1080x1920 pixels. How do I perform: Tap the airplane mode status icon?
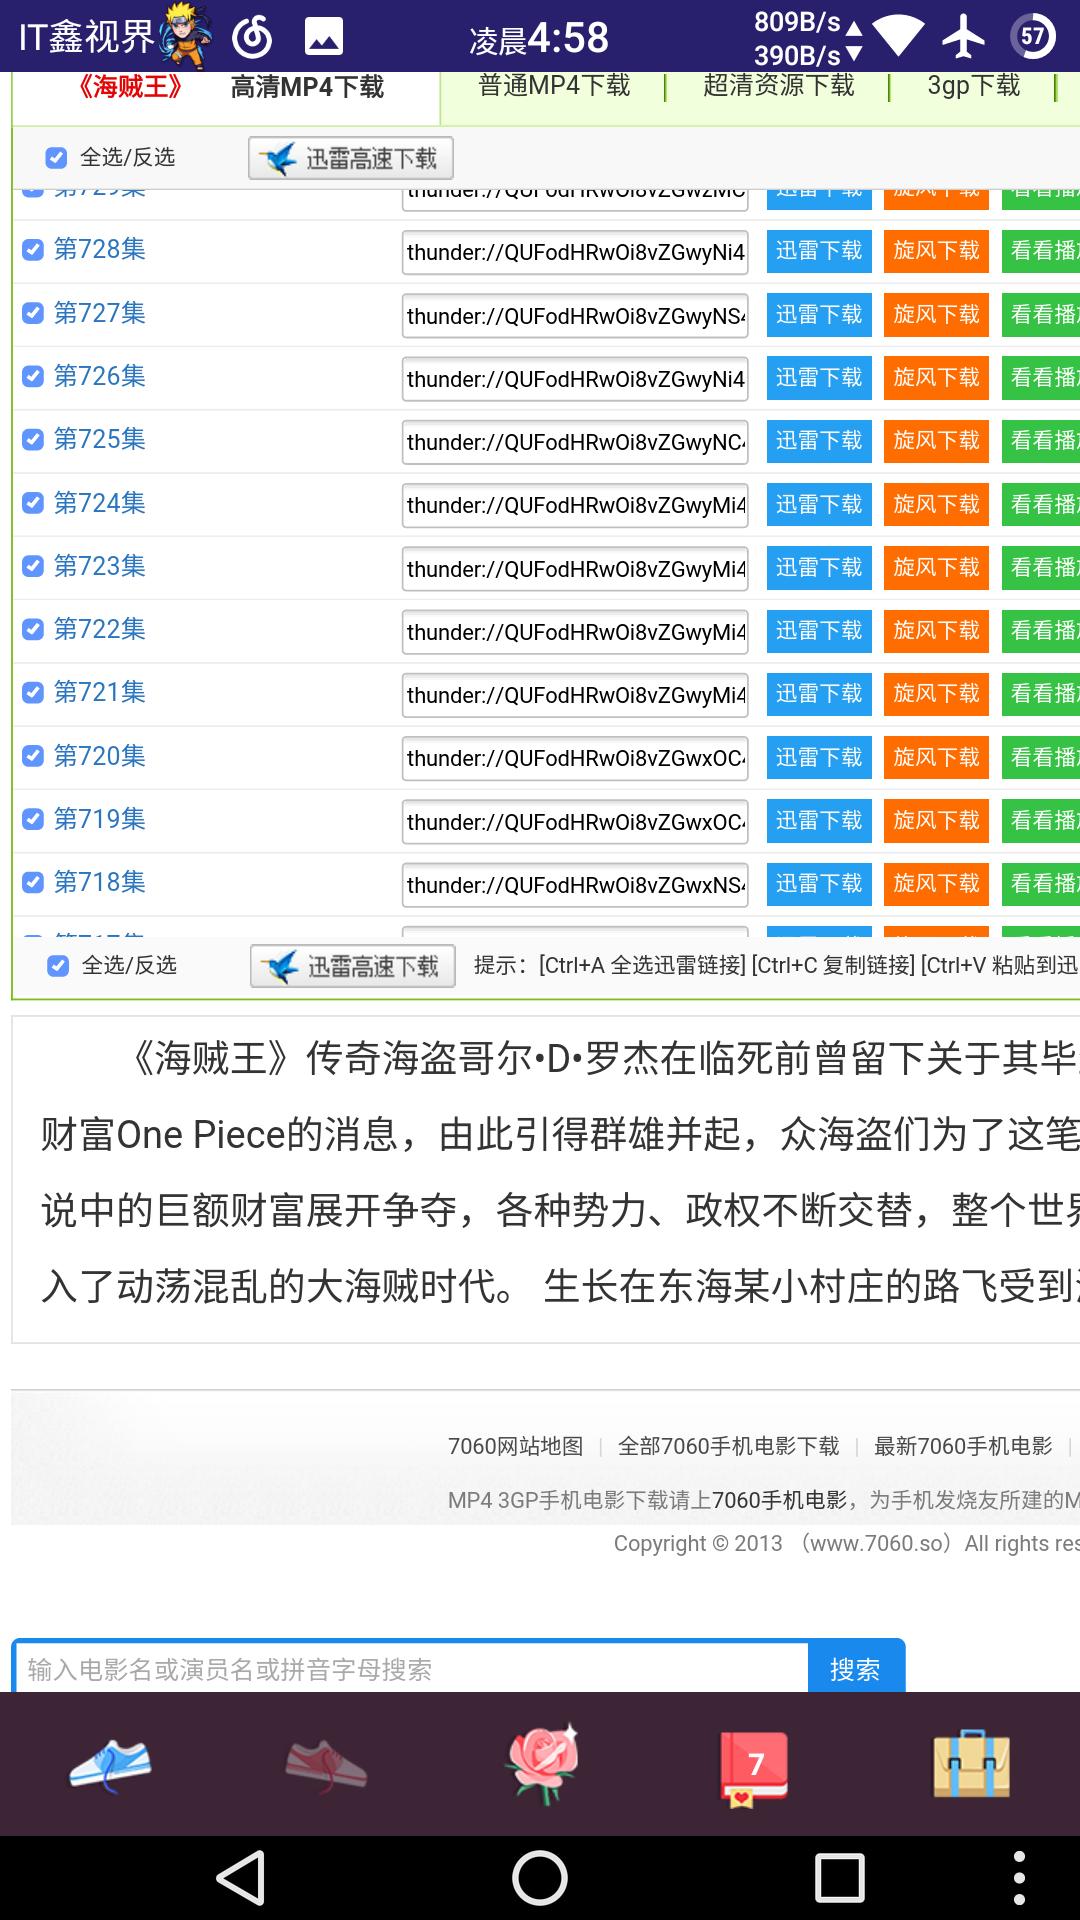tap(963, 37)
